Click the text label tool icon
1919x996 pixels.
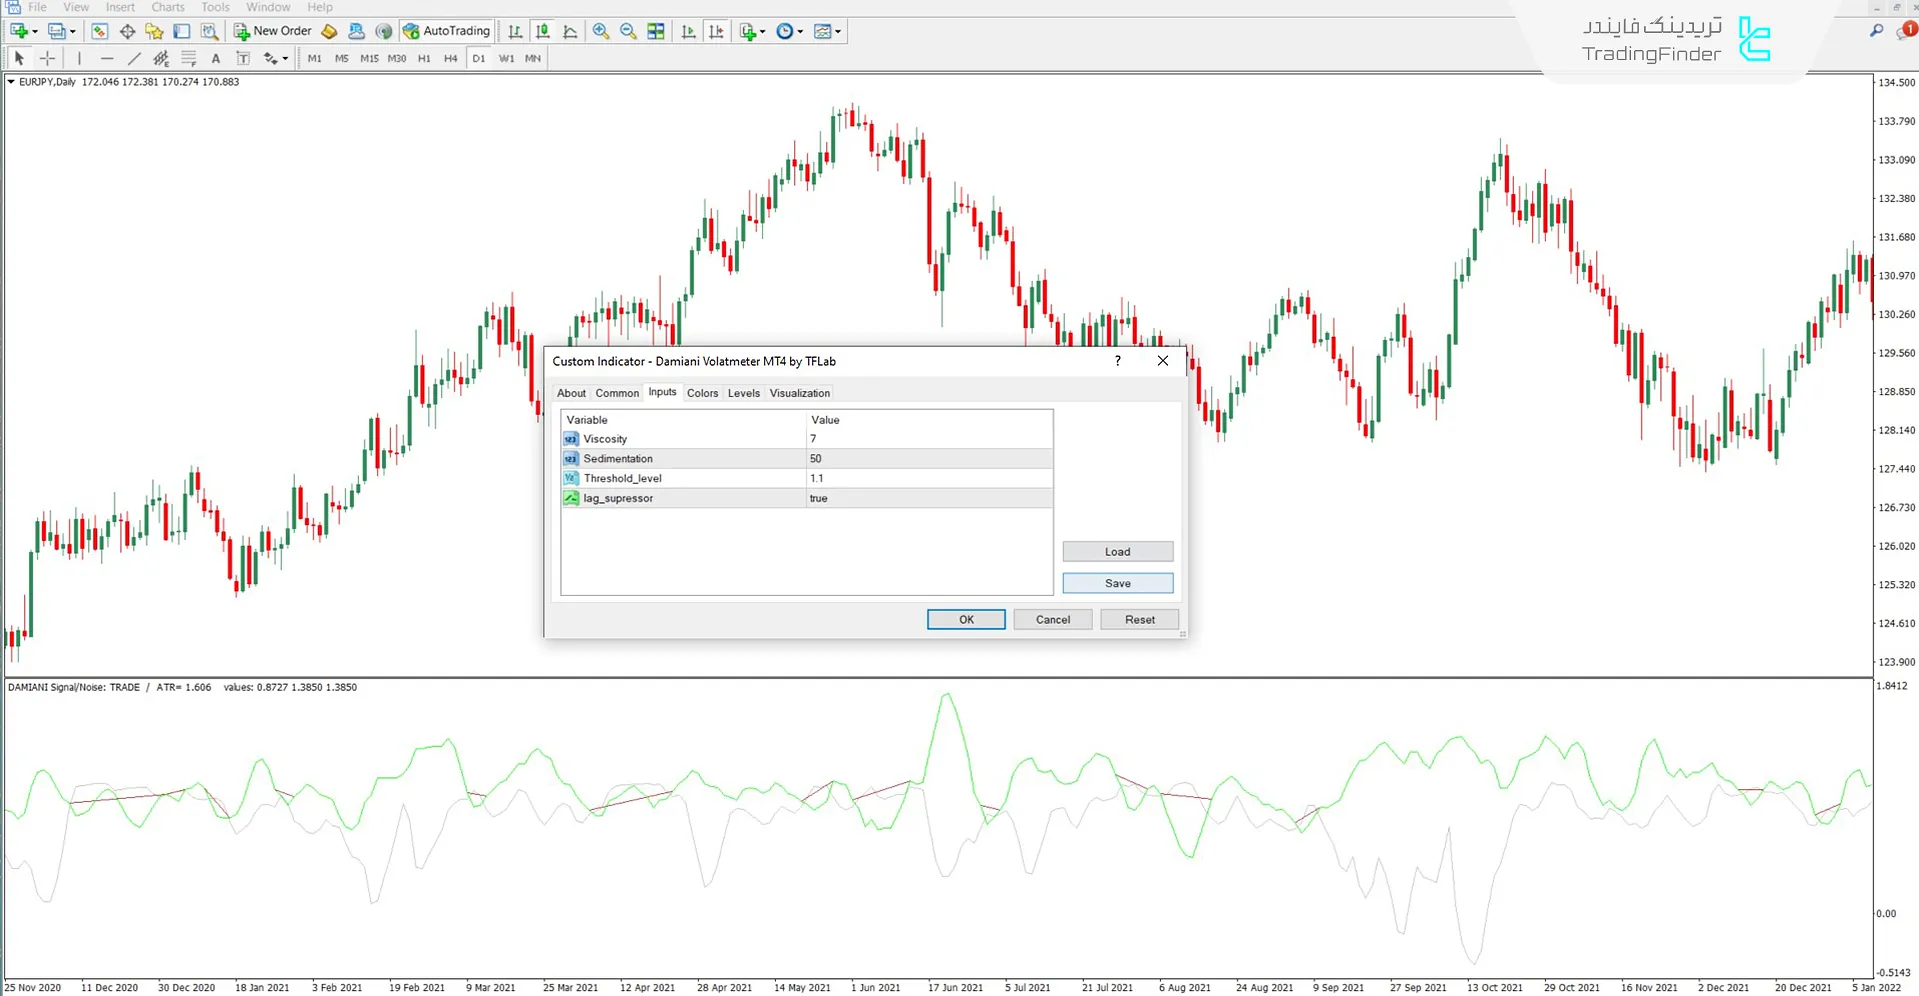tap(242, 59)
